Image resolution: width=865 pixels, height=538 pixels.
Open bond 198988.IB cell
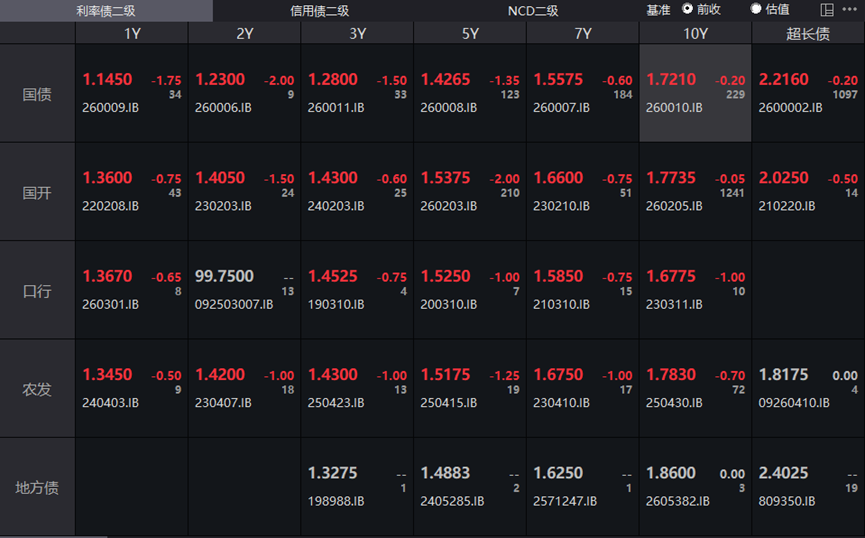point(357,487)
